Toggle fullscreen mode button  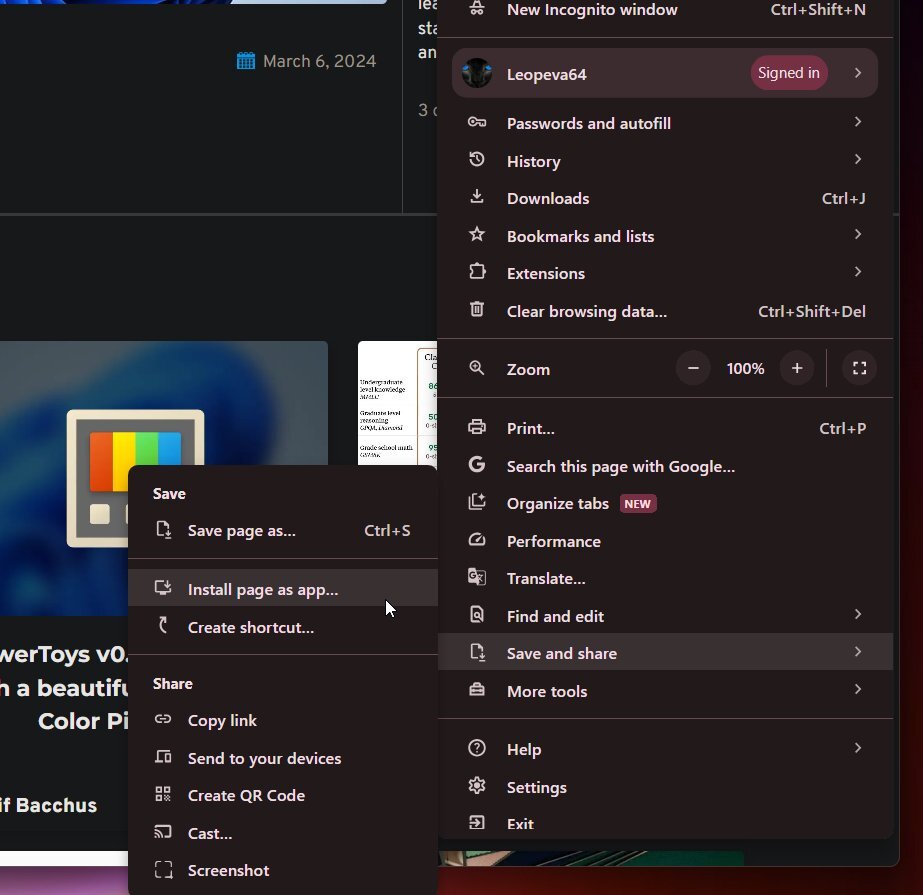coord(859,368)
